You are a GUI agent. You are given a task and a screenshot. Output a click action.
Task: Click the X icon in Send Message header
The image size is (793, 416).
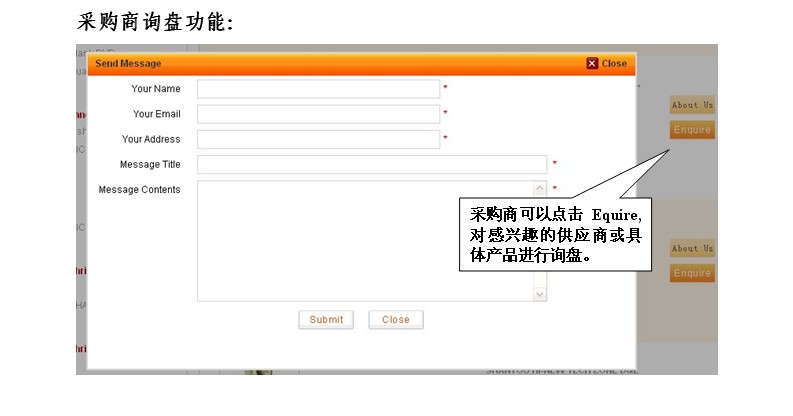[x=592, y=63]
